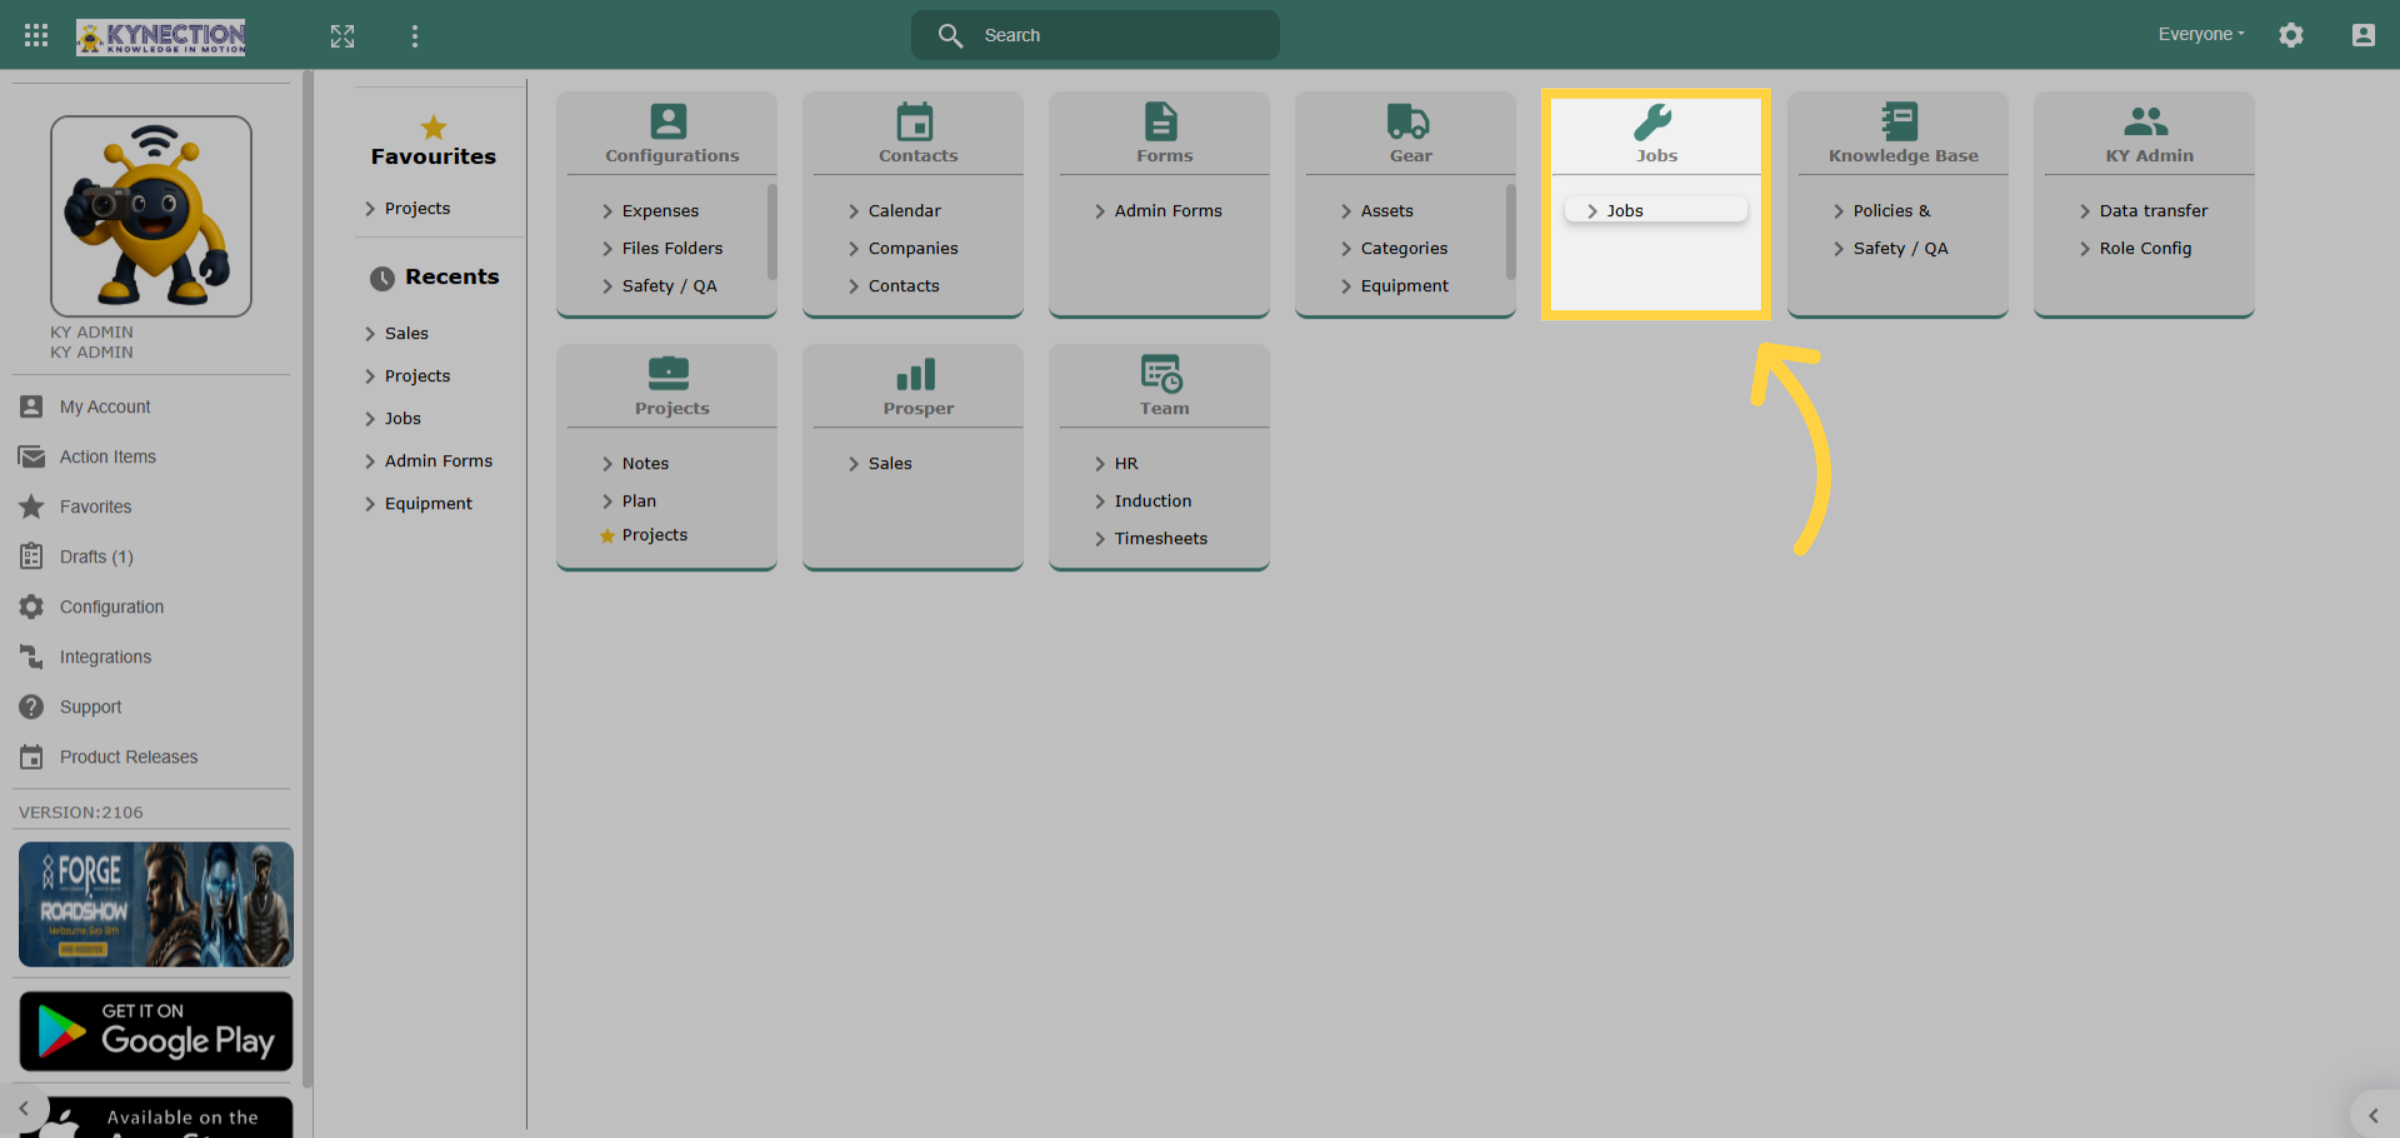Viewport: 2400px width, 1138px height.
Task: Click the KY Admin people icon
Action: click(x=2146, y=121)
